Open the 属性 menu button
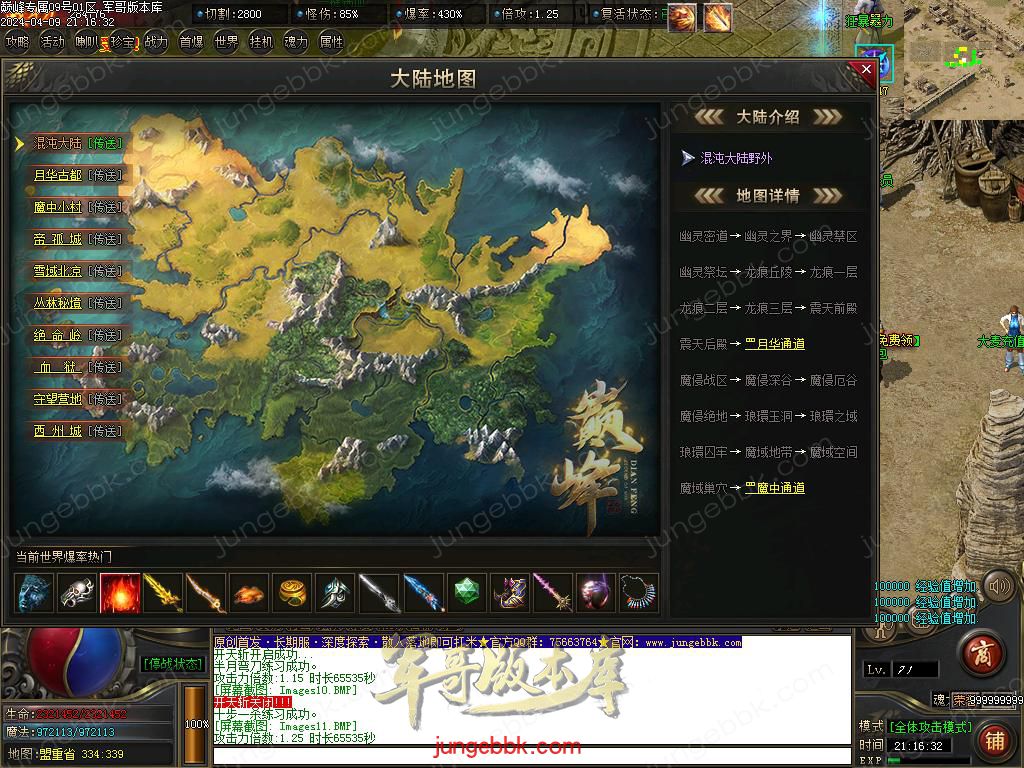 pyautogui.click(x=330, y=42)
